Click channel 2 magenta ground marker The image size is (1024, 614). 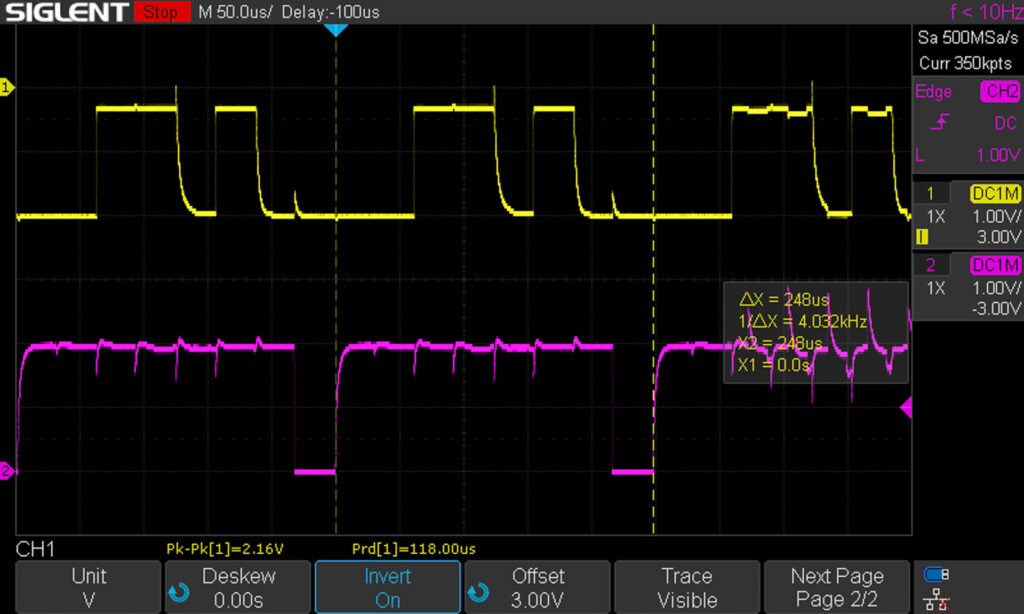7,470
